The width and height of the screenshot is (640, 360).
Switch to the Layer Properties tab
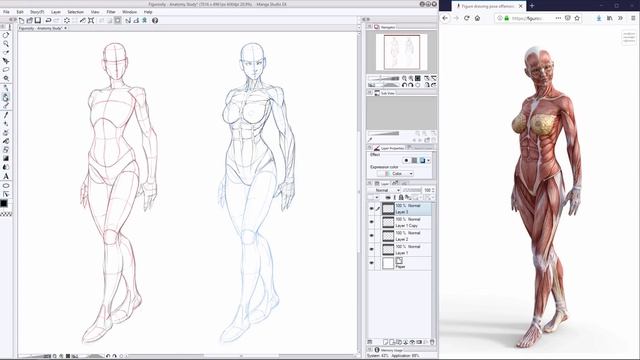[x=389, y=148]
